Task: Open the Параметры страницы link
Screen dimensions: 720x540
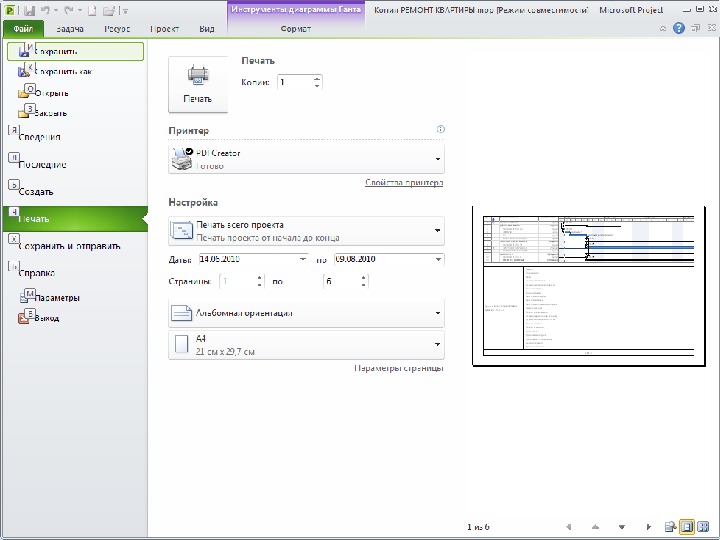Action: click(x=399, y=368)
